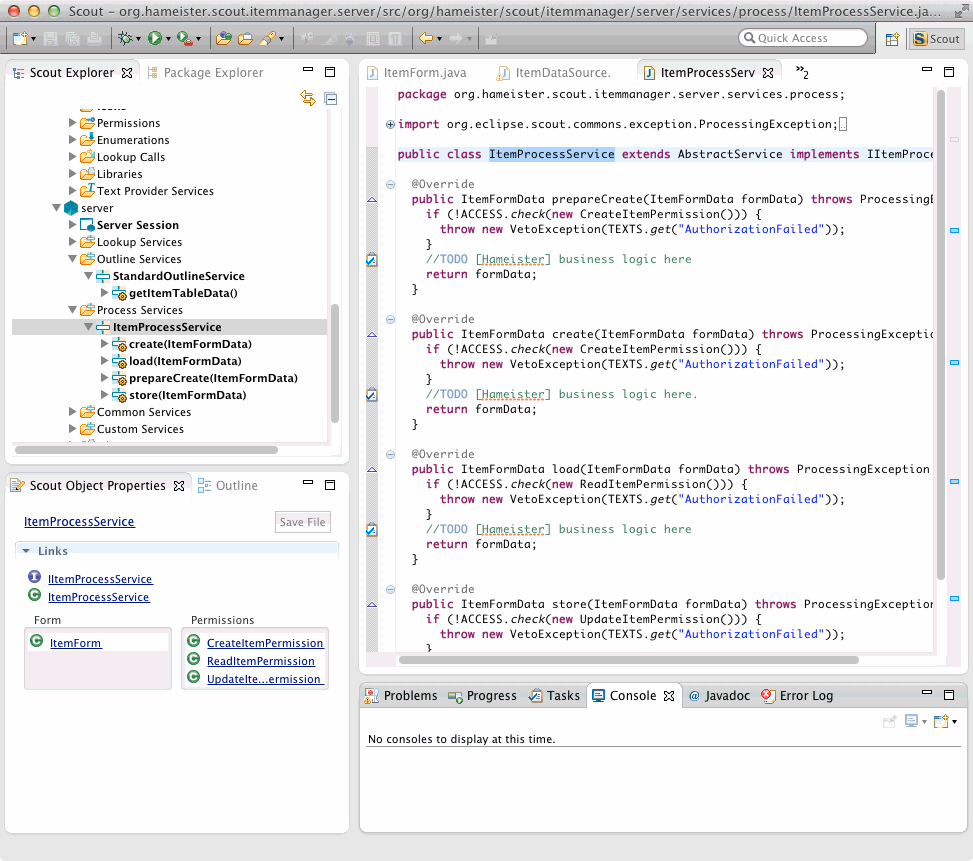Collapse the Links section in properties

tap(24, 551)
